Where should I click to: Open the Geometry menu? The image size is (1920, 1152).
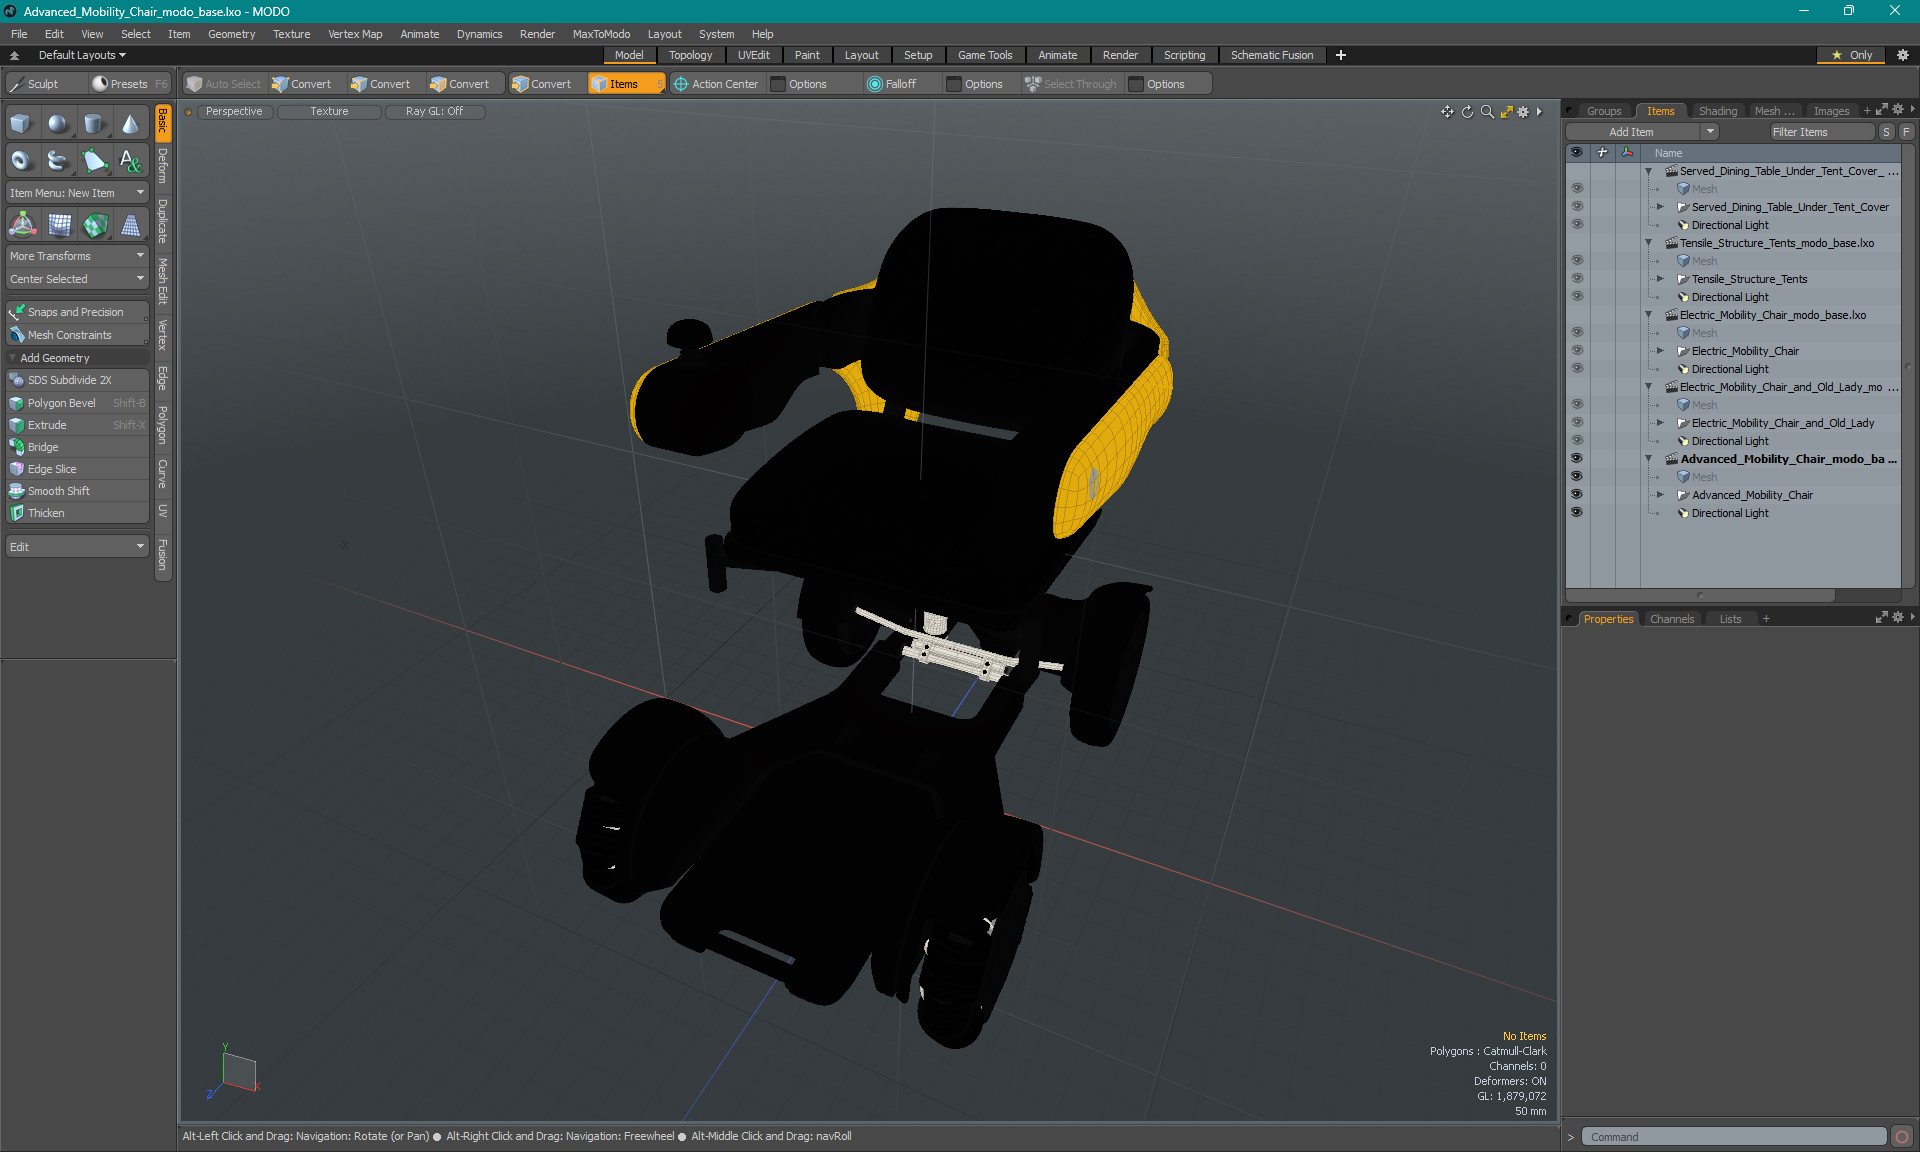click(231, 34)
